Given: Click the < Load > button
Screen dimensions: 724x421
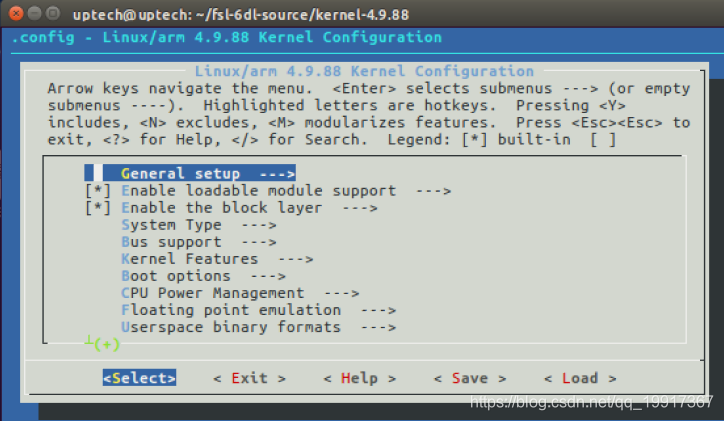Looking at the screenshot, I should point(580,378).
